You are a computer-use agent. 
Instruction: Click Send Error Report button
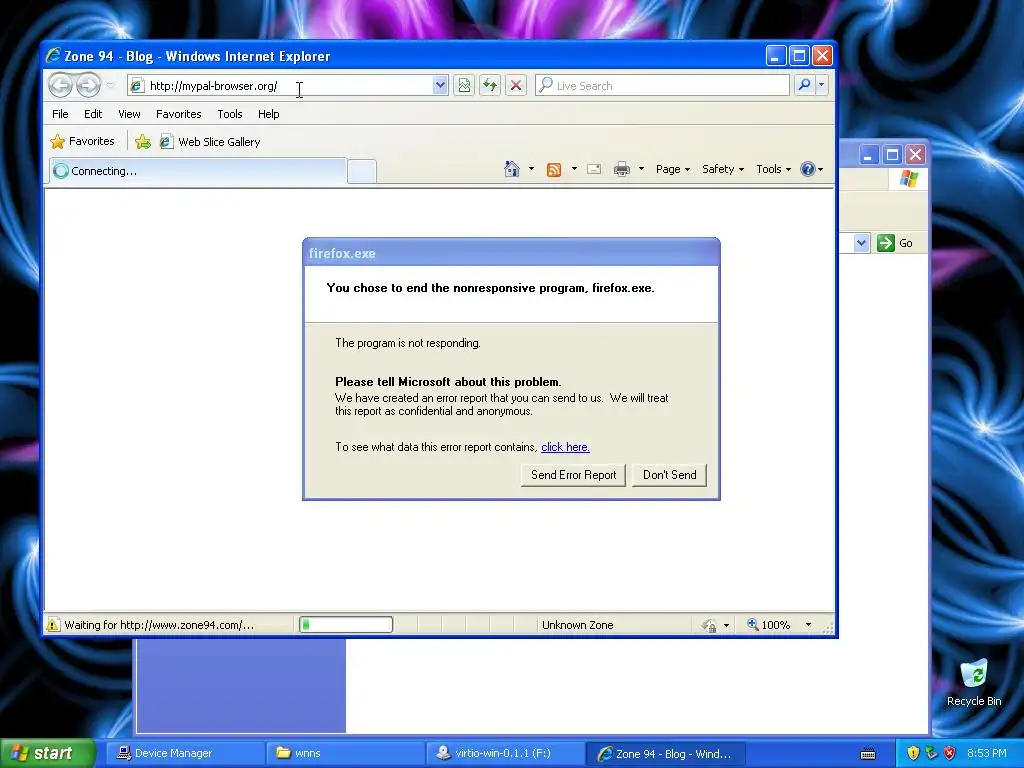pyautogui.click(x=573, y=475)
